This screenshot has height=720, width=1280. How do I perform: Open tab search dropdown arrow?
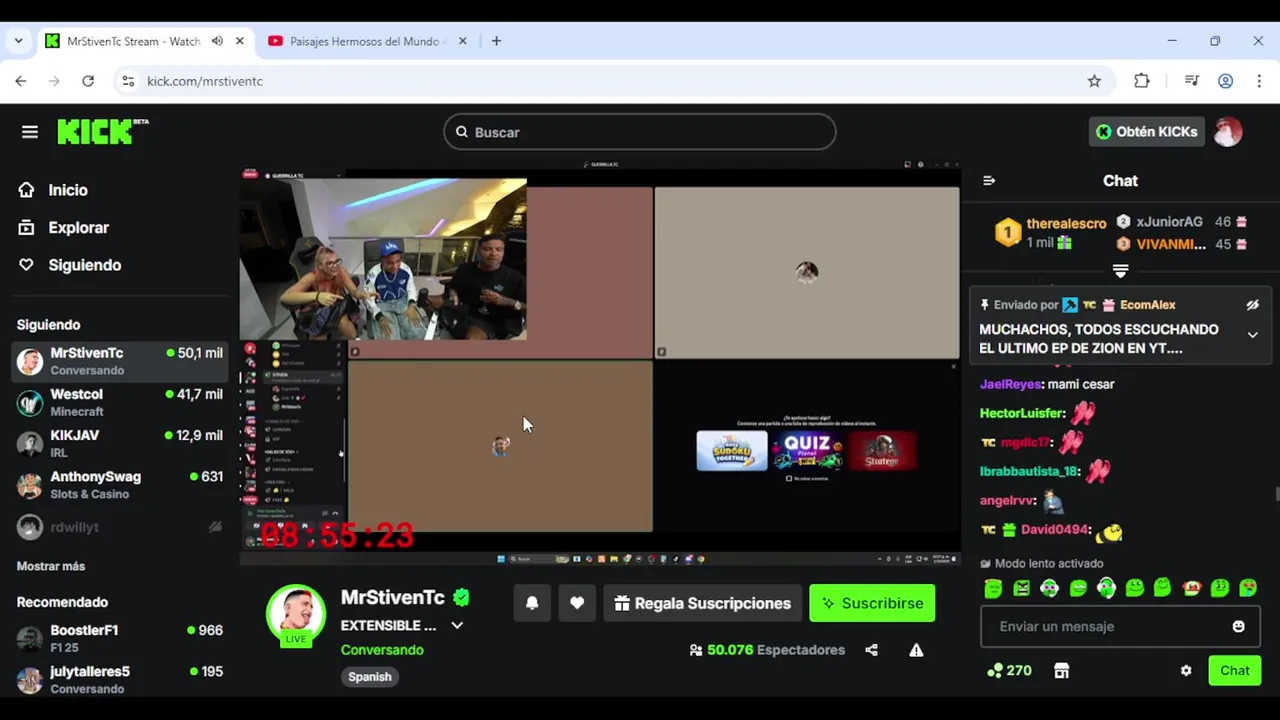18,41
